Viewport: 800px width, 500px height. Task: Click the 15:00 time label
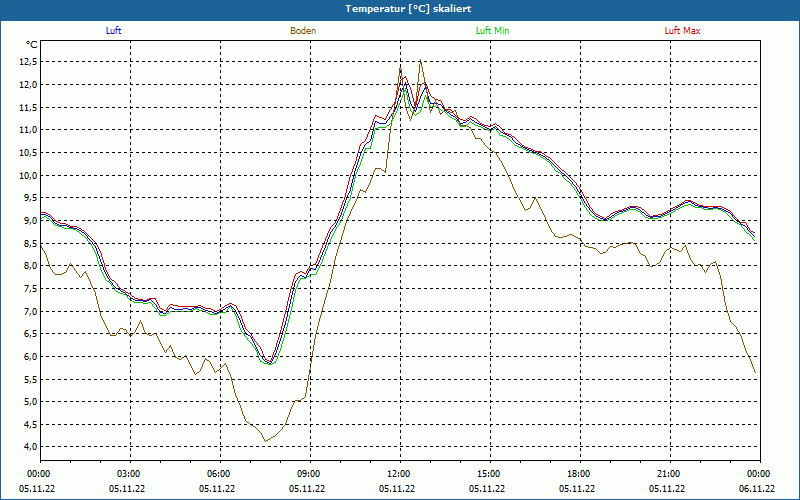coord(490,474)
